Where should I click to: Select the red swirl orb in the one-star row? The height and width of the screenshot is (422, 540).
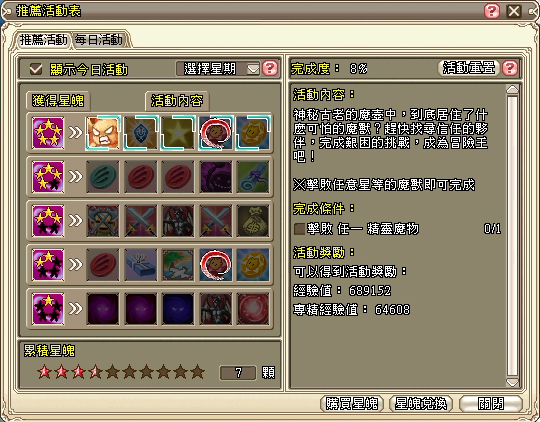tap(253, 309)
